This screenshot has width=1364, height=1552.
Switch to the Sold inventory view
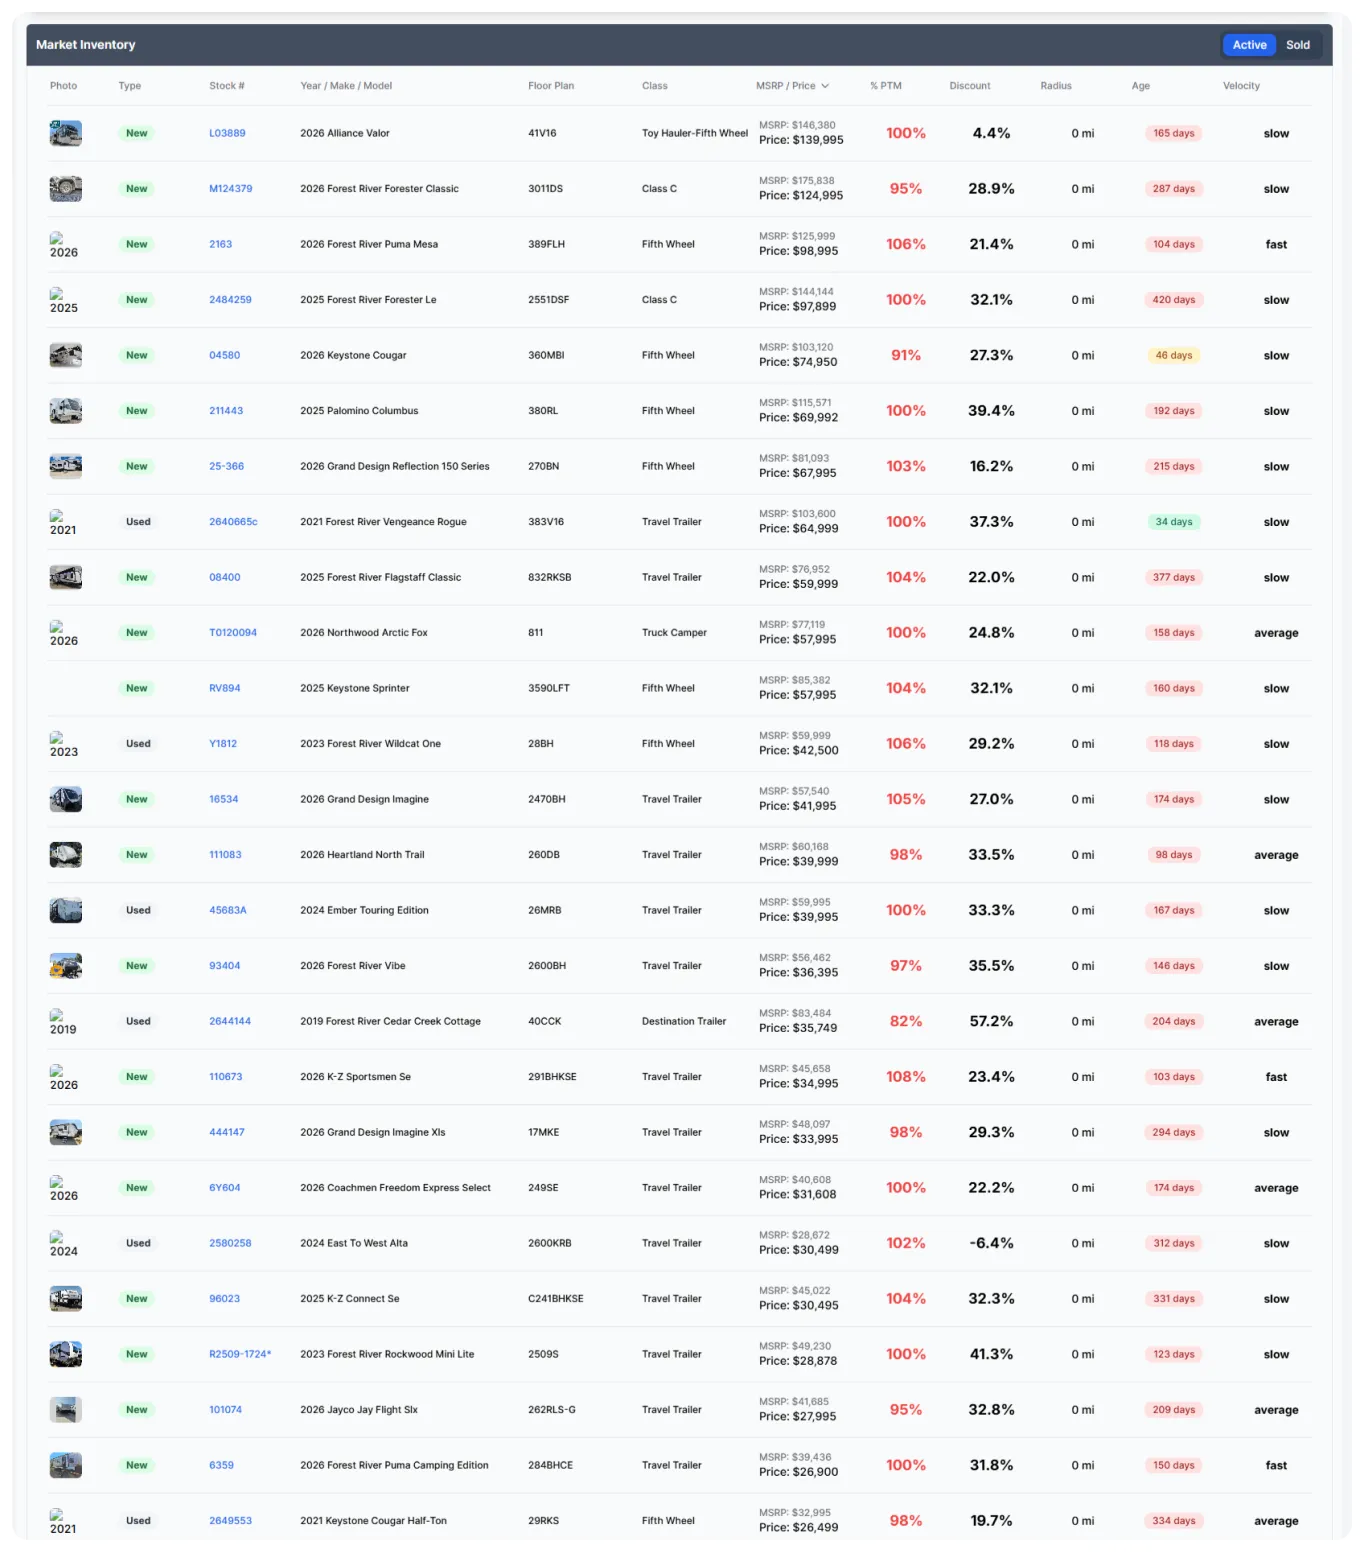(x=1298, y=45)
